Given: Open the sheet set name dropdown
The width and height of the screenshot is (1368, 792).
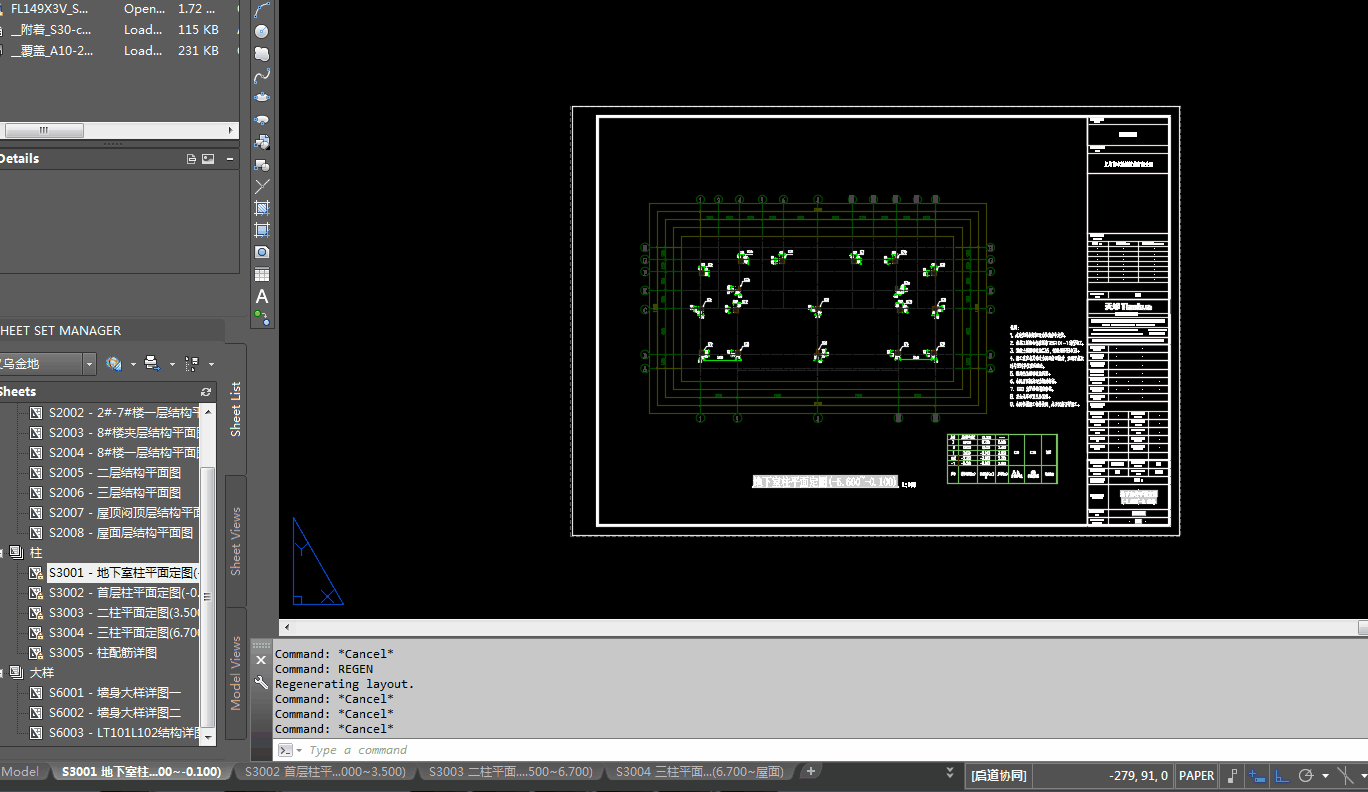Looking at the screenshot, I should click(89, 364).
